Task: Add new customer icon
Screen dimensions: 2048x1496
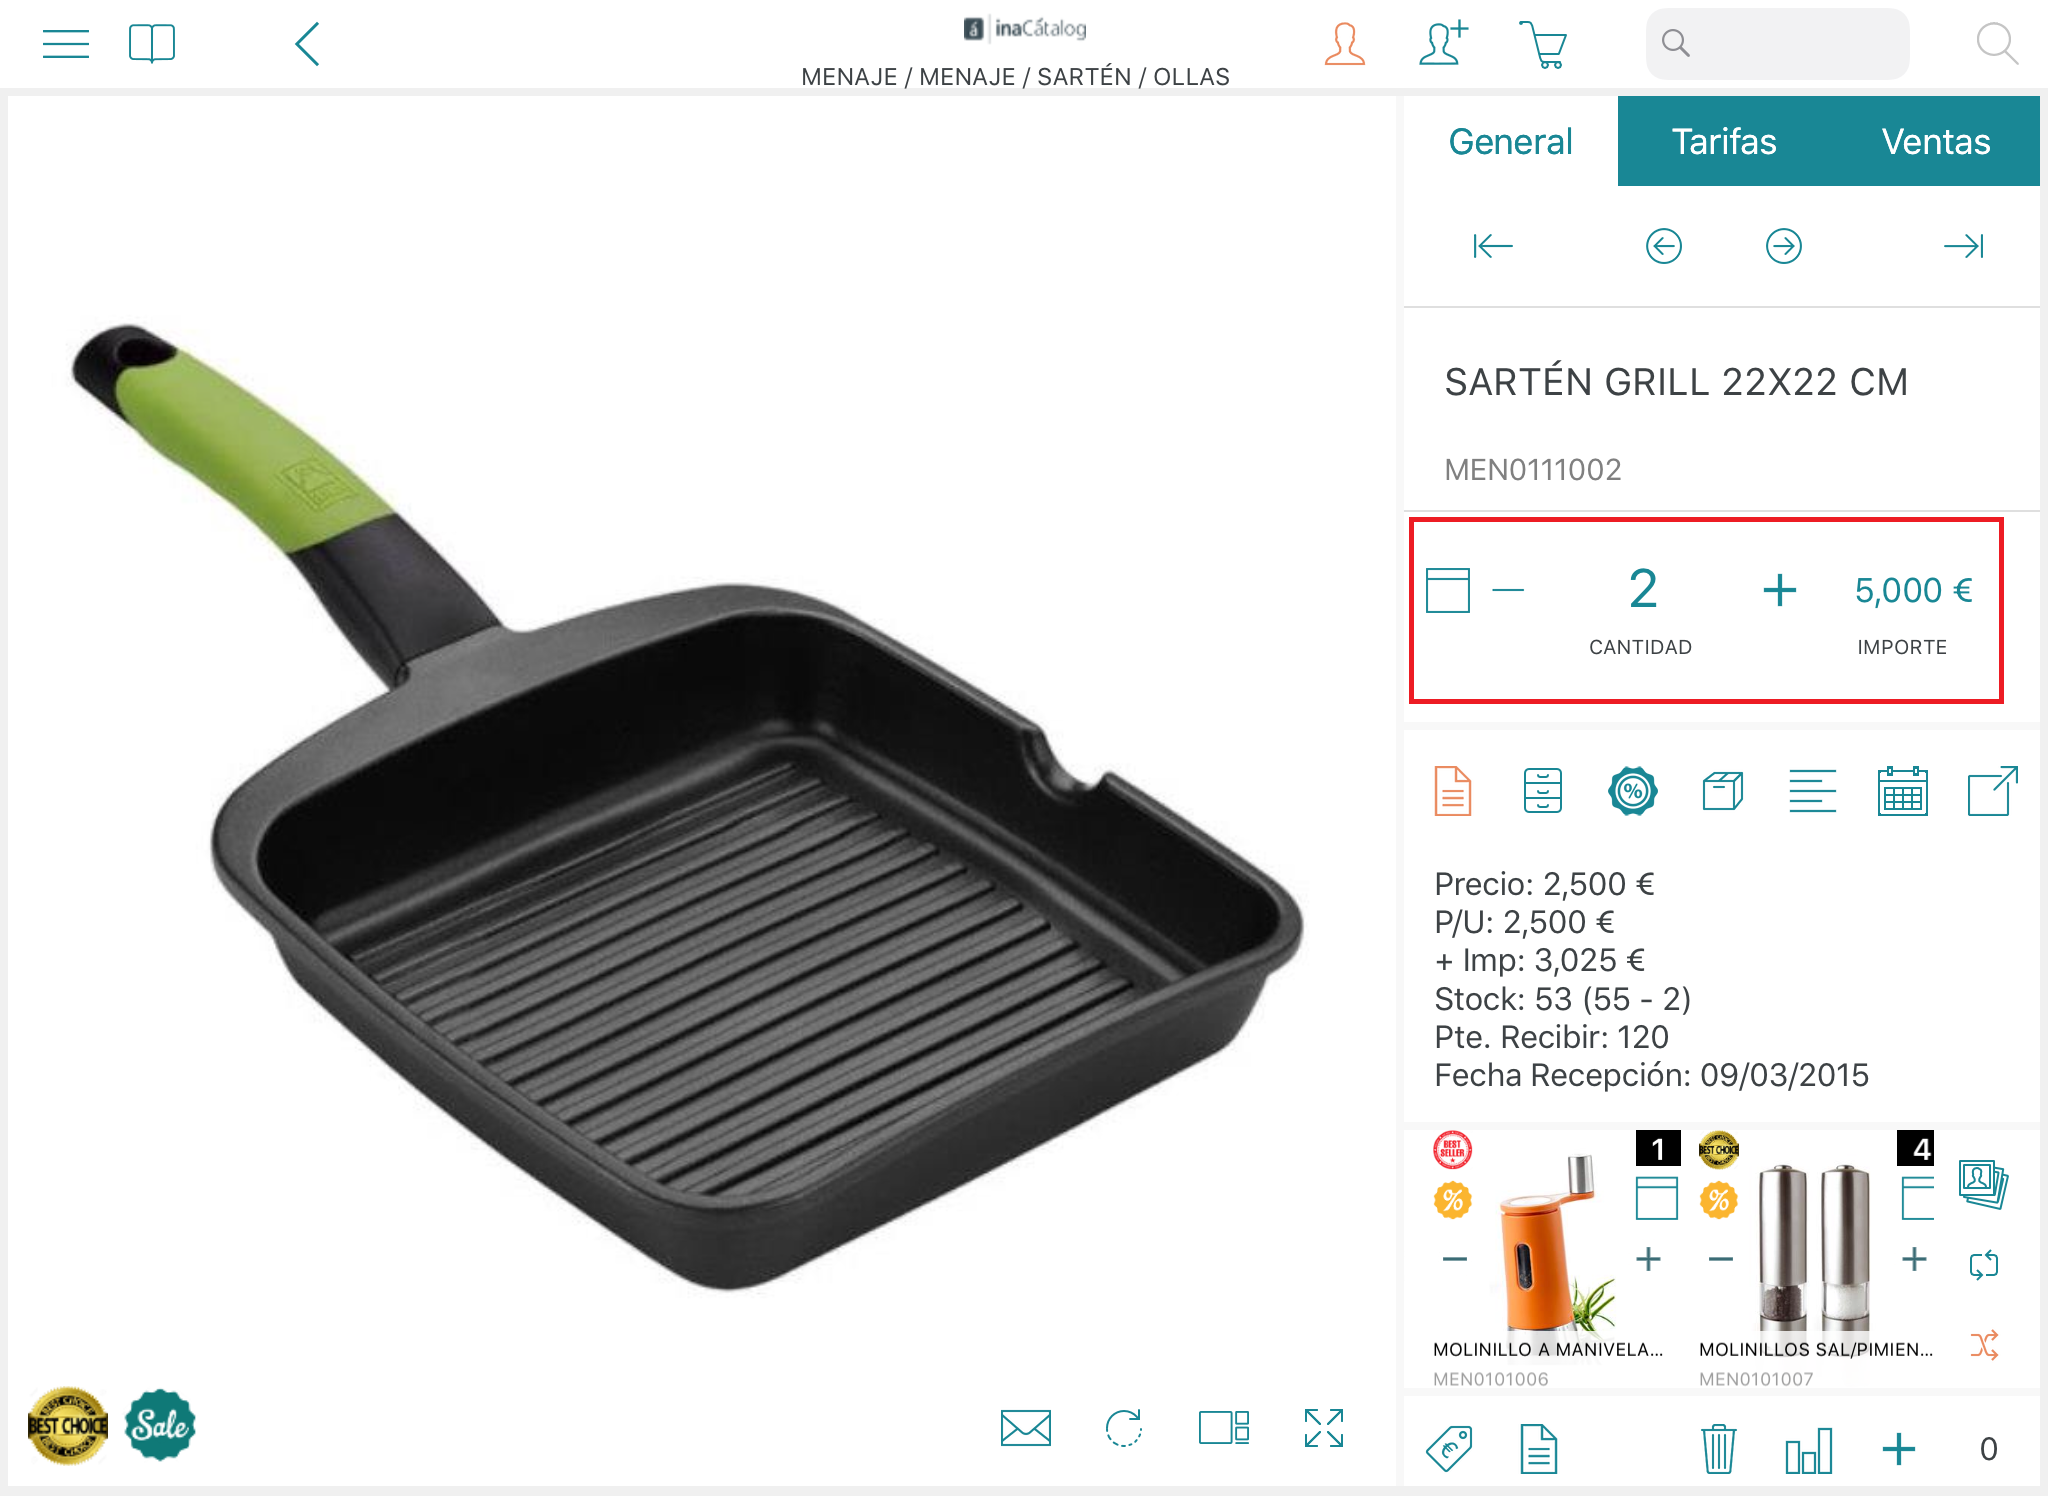Action: [x=1443, y=44]
